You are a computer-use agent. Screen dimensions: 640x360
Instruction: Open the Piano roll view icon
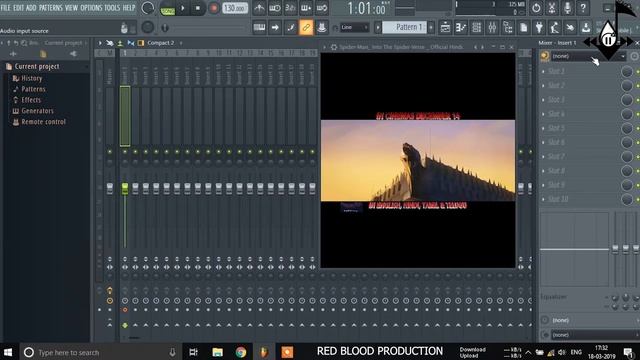click(x=460, y=27)
